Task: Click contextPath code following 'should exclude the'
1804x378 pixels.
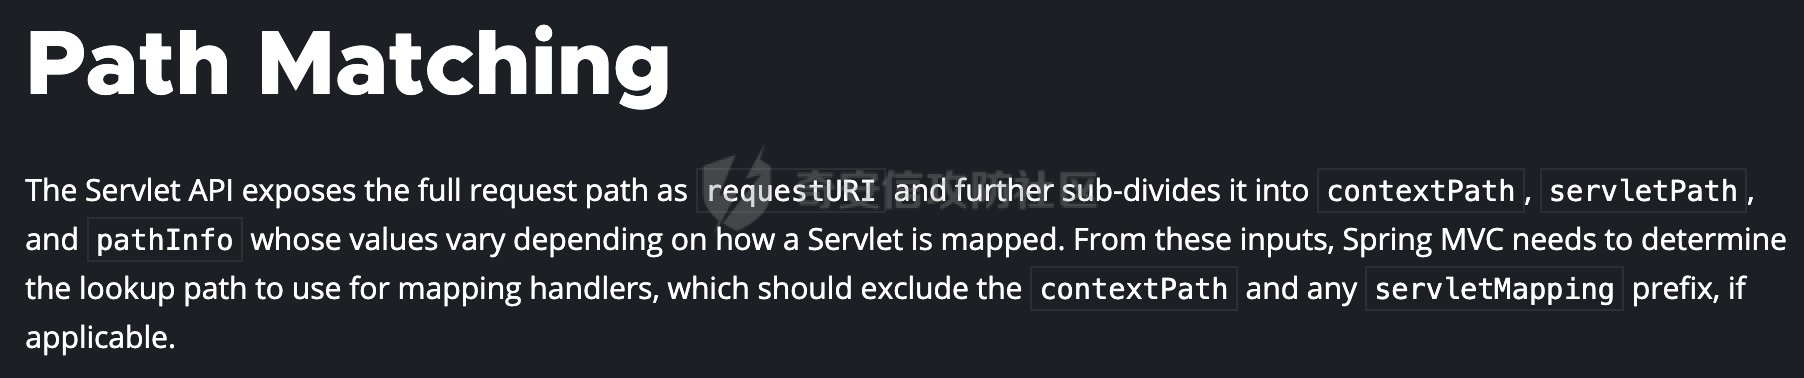Action: (1134, 289)
